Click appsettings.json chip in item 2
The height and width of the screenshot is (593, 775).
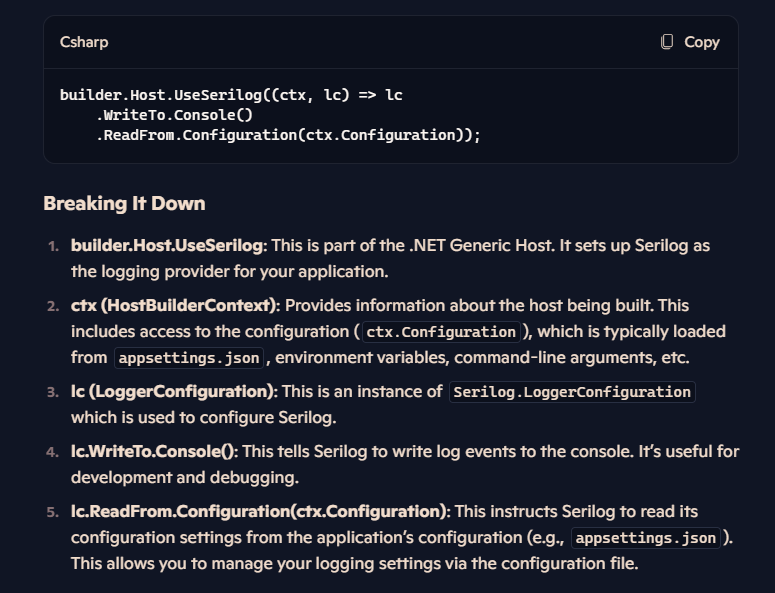pos(189,358)
